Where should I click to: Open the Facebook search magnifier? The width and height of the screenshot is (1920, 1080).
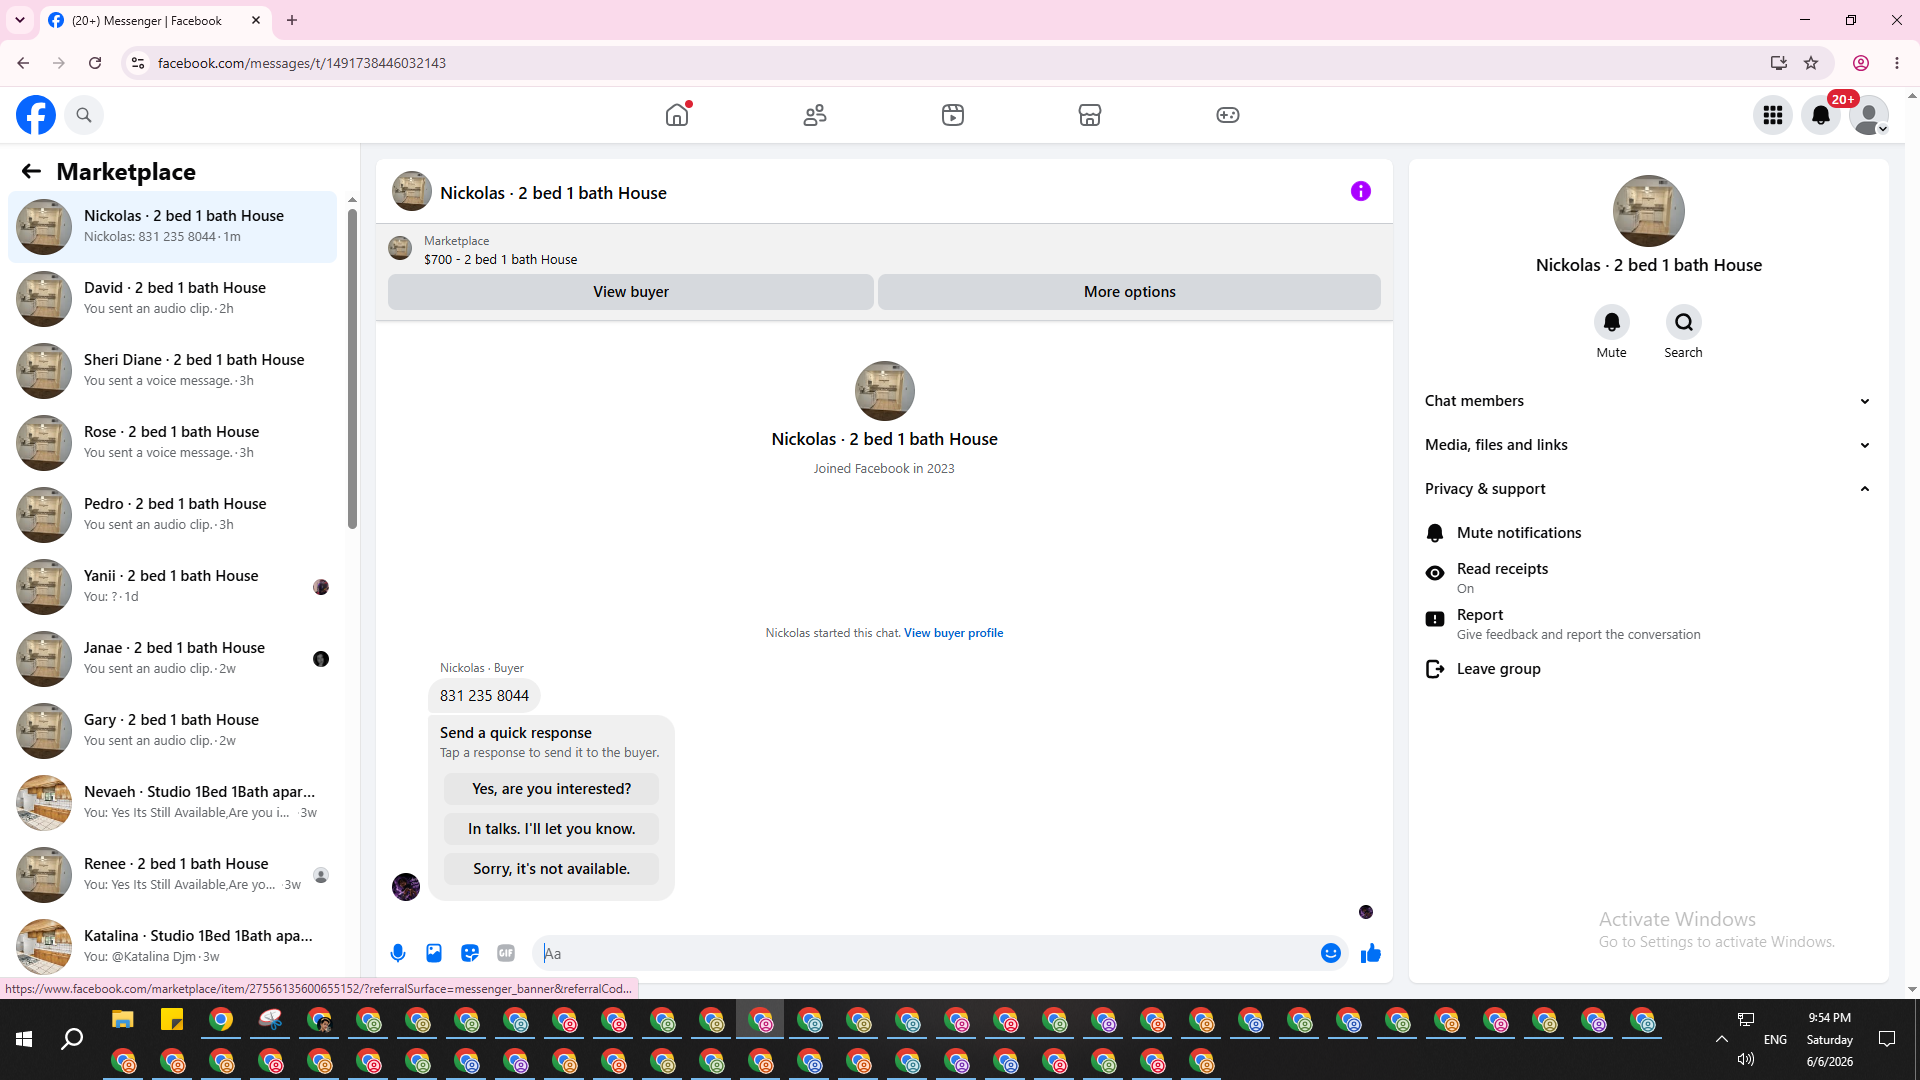pyautogui.click(x=84, y=115)
